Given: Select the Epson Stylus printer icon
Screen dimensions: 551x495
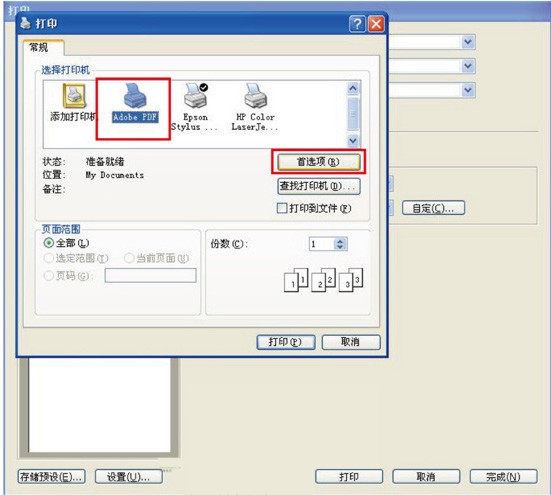Looking at the screenshot, I should click(196, 96).
